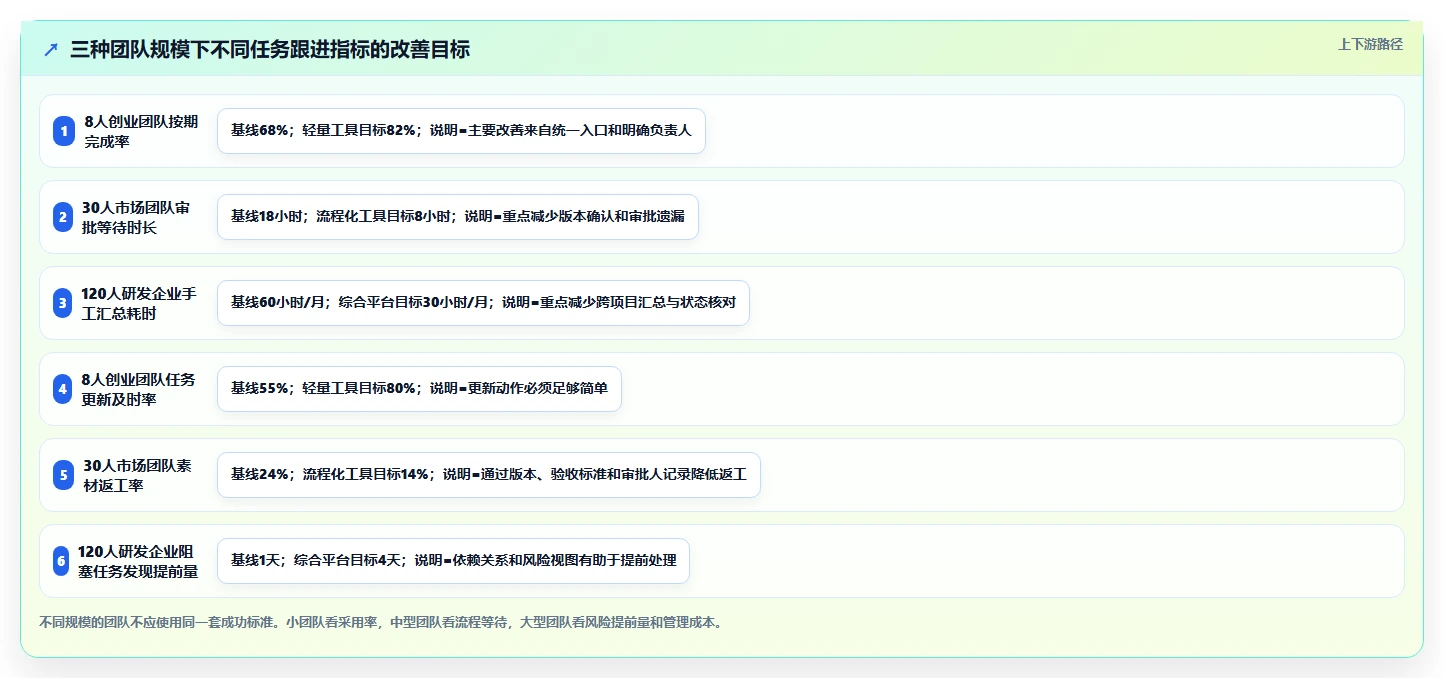Select the label 120人研发企业手工汇总耗时
Image resolution: width=1444 pixels, height=678 pixels.
click(x=139, y=303)
